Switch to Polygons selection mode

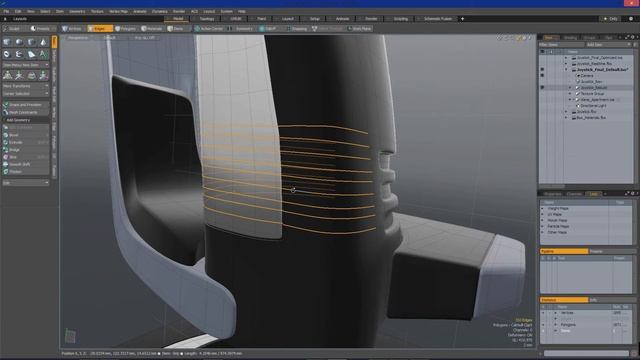click(126, 29)
